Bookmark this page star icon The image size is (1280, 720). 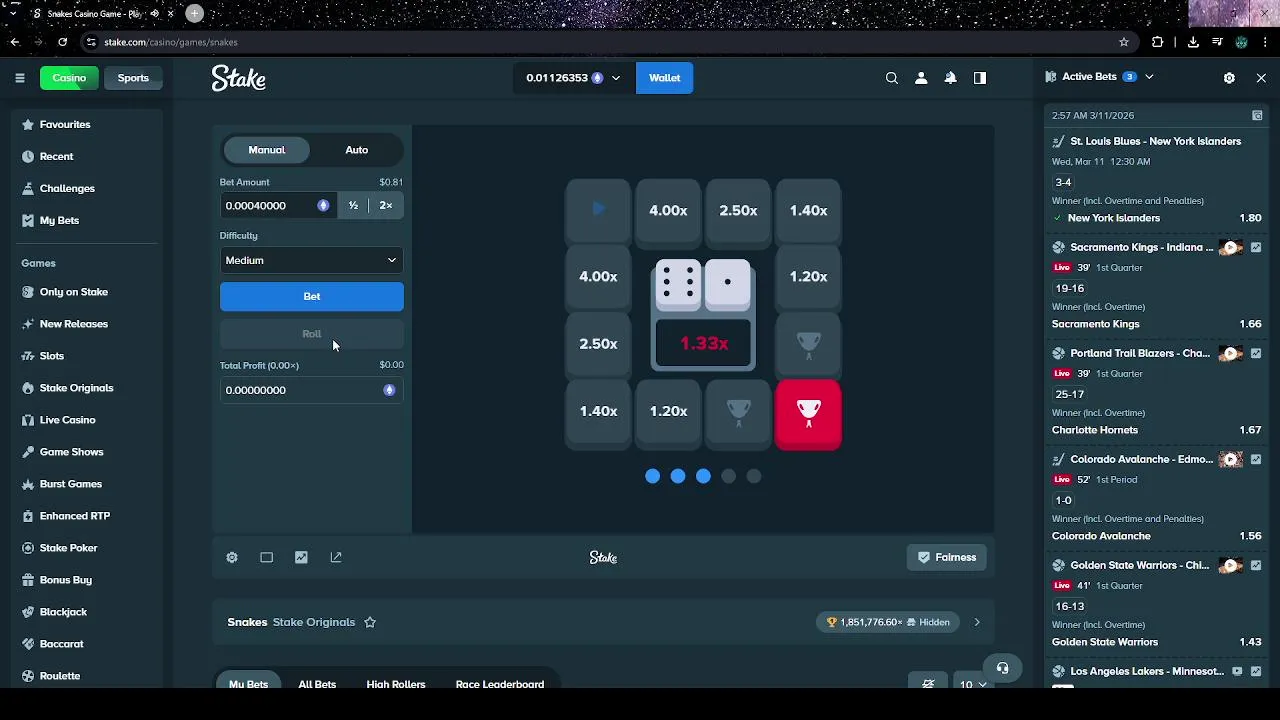coord(1124,42)
